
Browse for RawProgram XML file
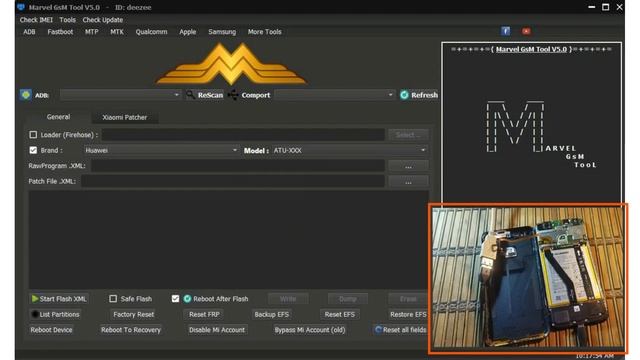click(408, 166)
